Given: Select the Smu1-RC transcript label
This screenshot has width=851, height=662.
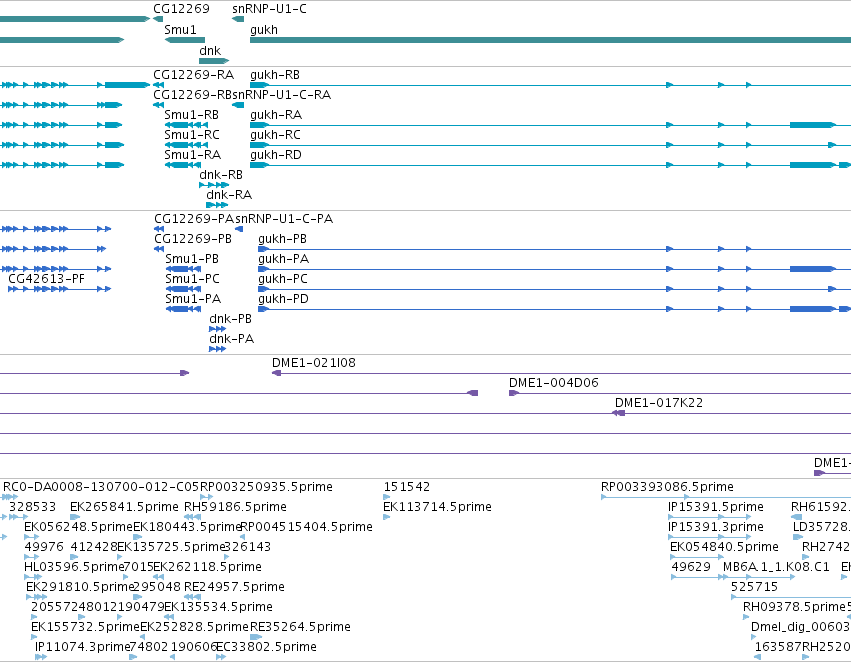Looking at the screenshot, I should click(192, 135).
